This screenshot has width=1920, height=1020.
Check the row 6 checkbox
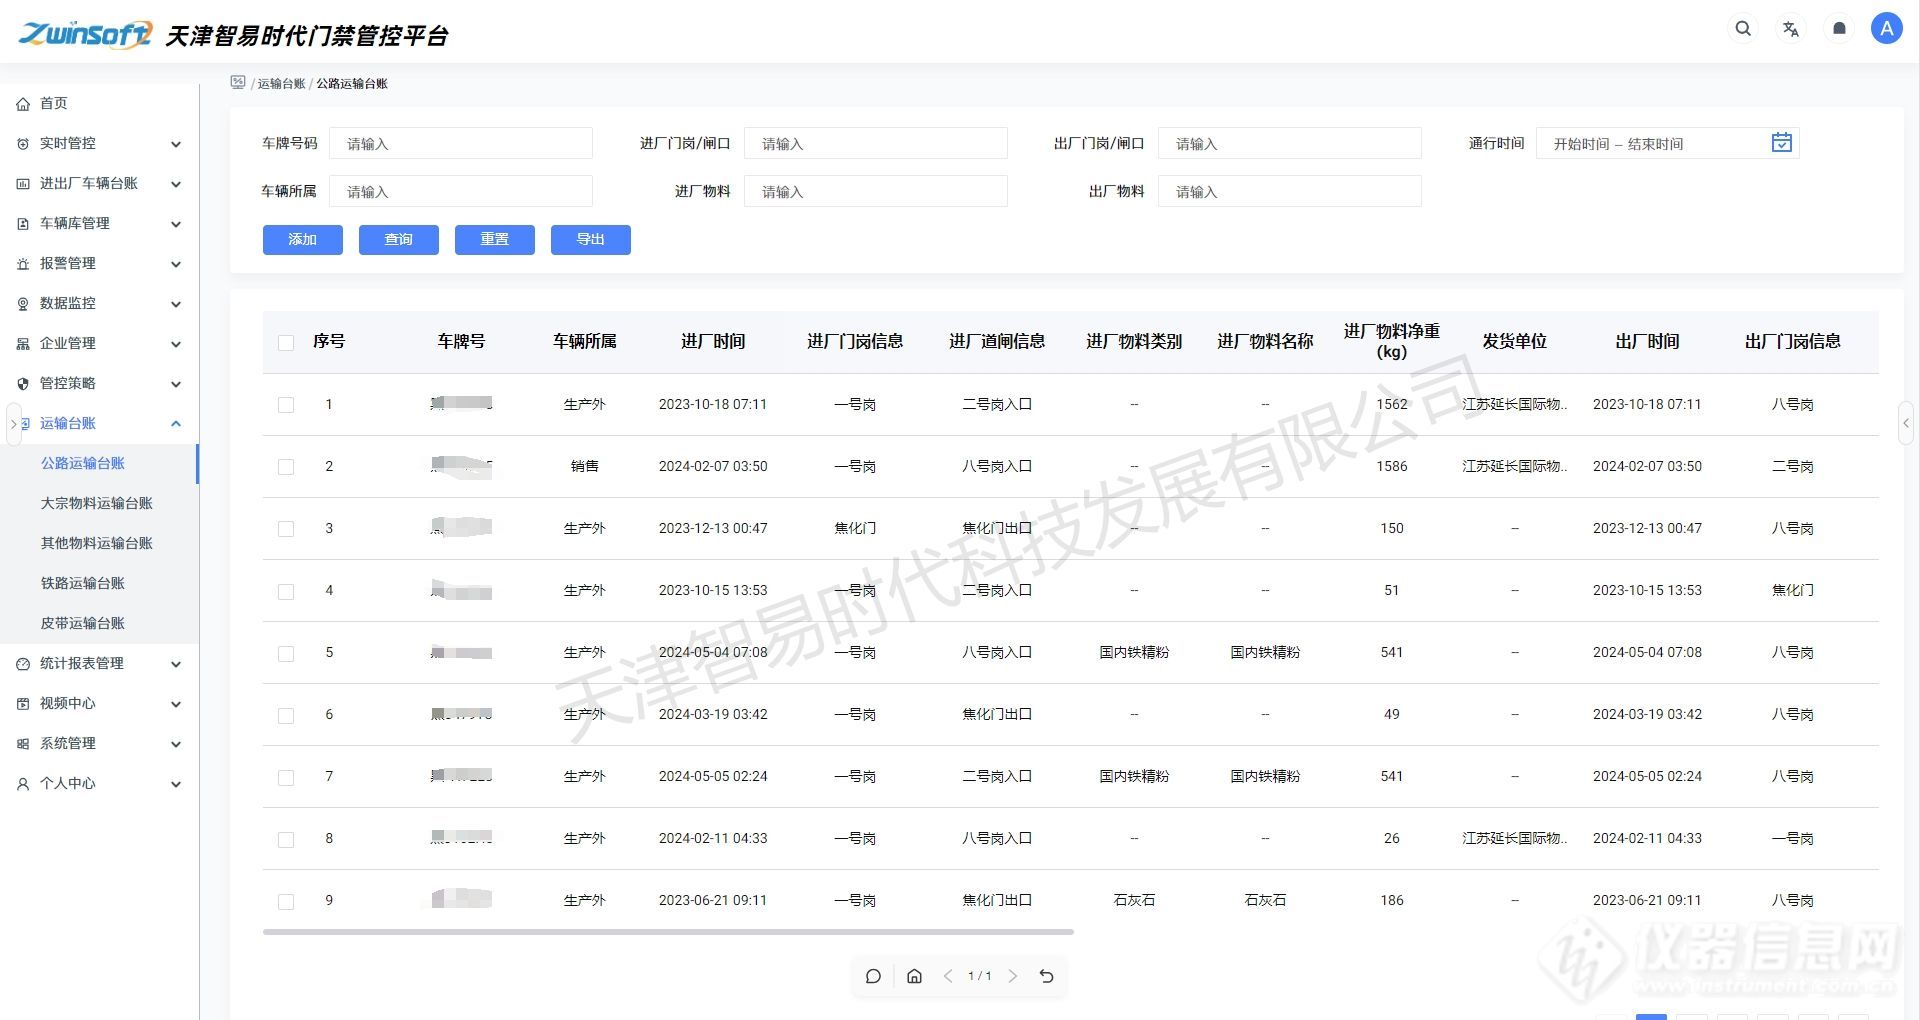(286, 715)
